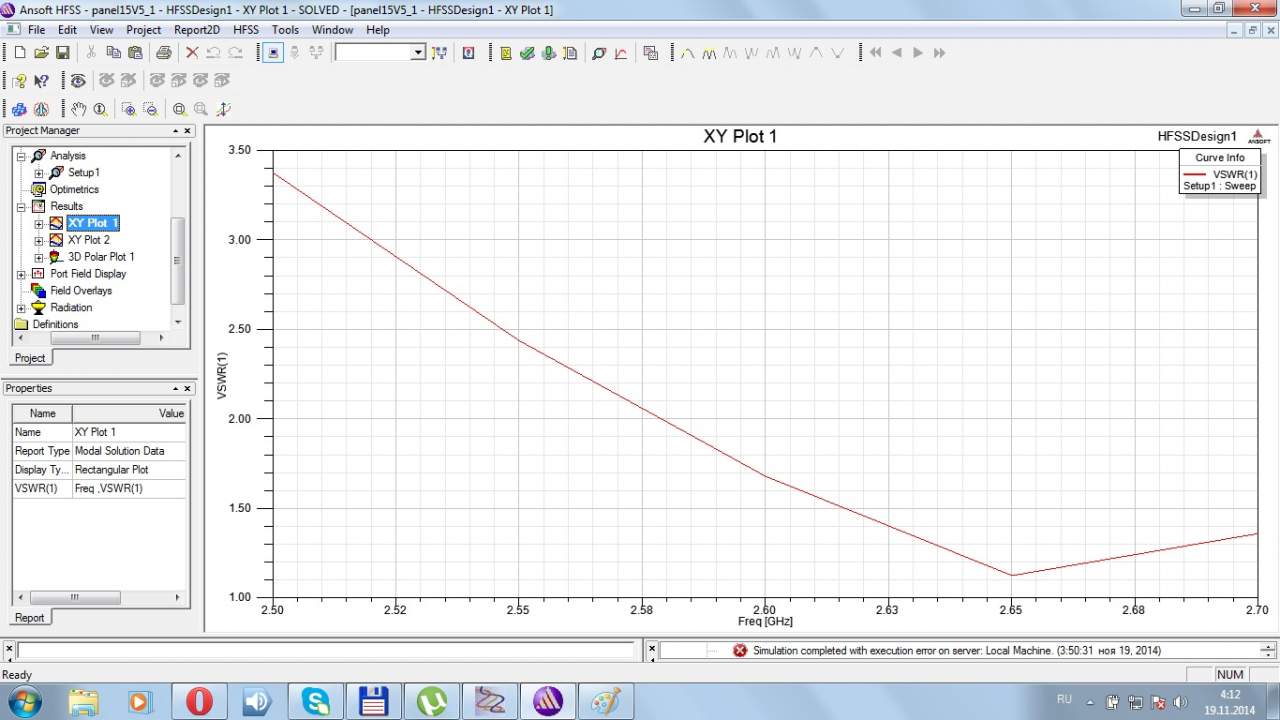
Task: Click the Properties panel horizontal scrollbar thumb
Action: tap(75, 598)
